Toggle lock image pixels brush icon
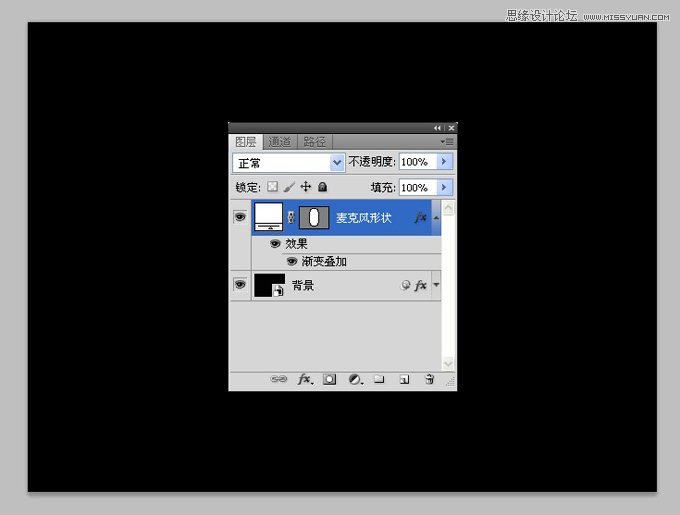 [x=289, y=187]
